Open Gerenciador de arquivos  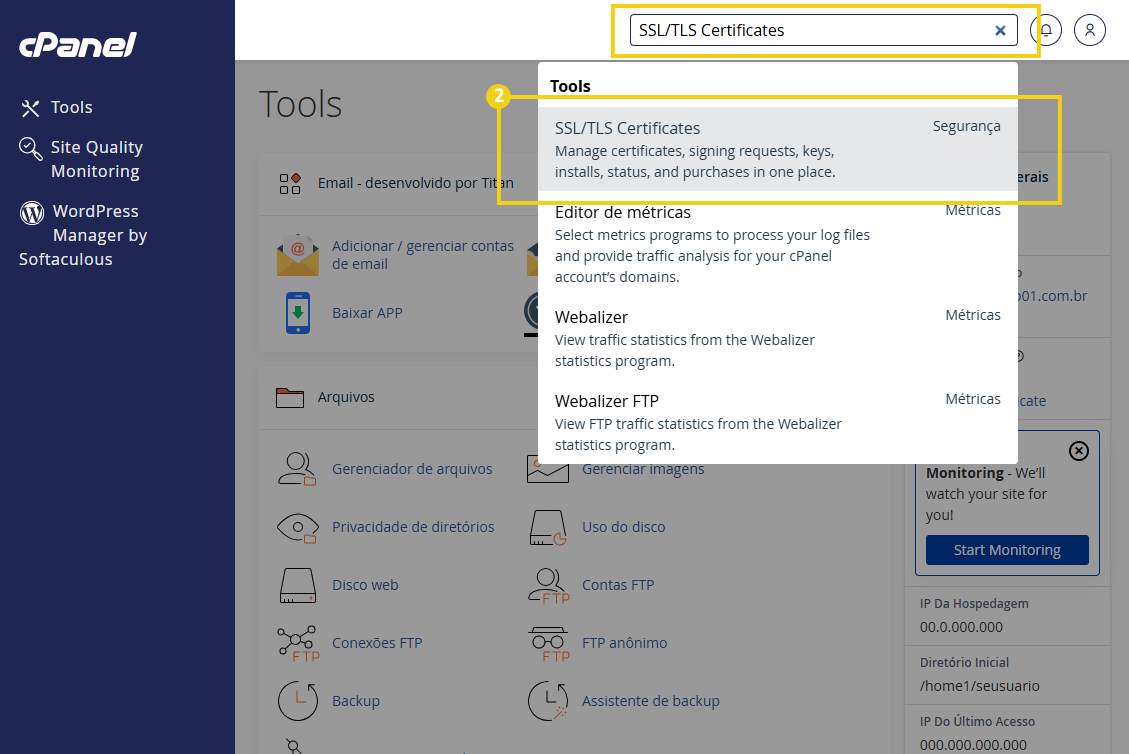point(412,469)
